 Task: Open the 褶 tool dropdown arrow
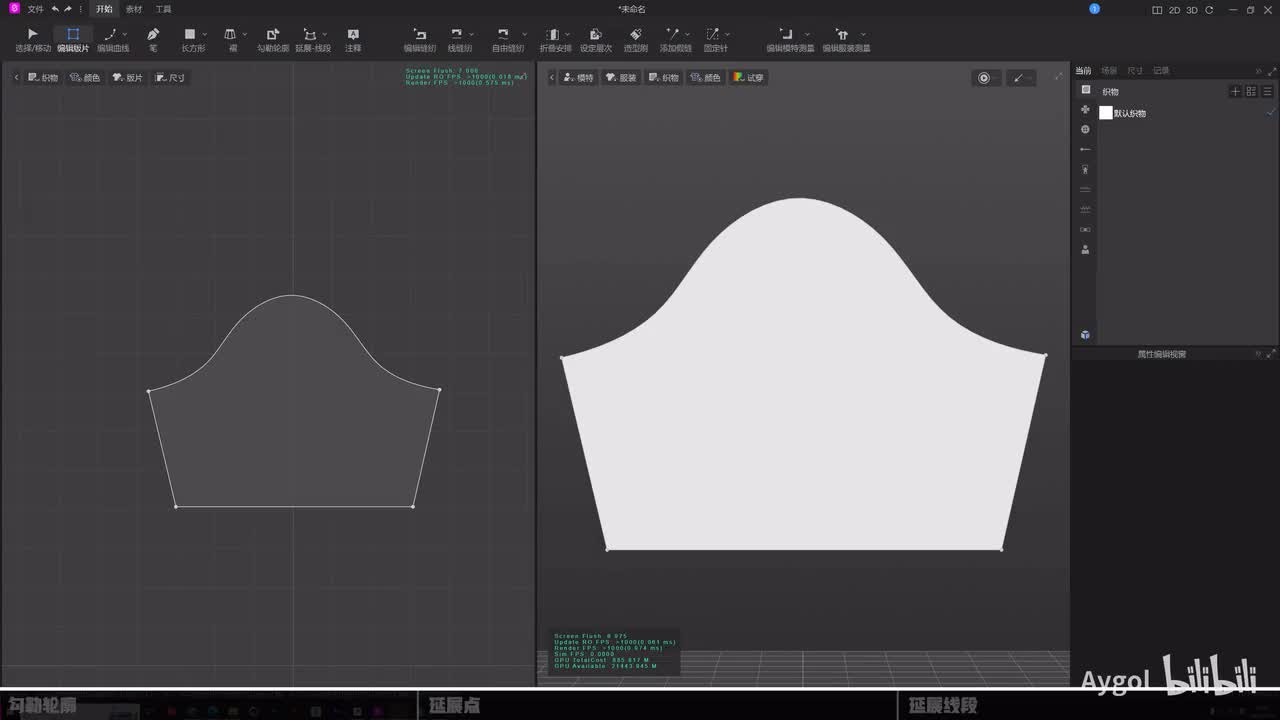pyautogui.click(x=245, y=34)
